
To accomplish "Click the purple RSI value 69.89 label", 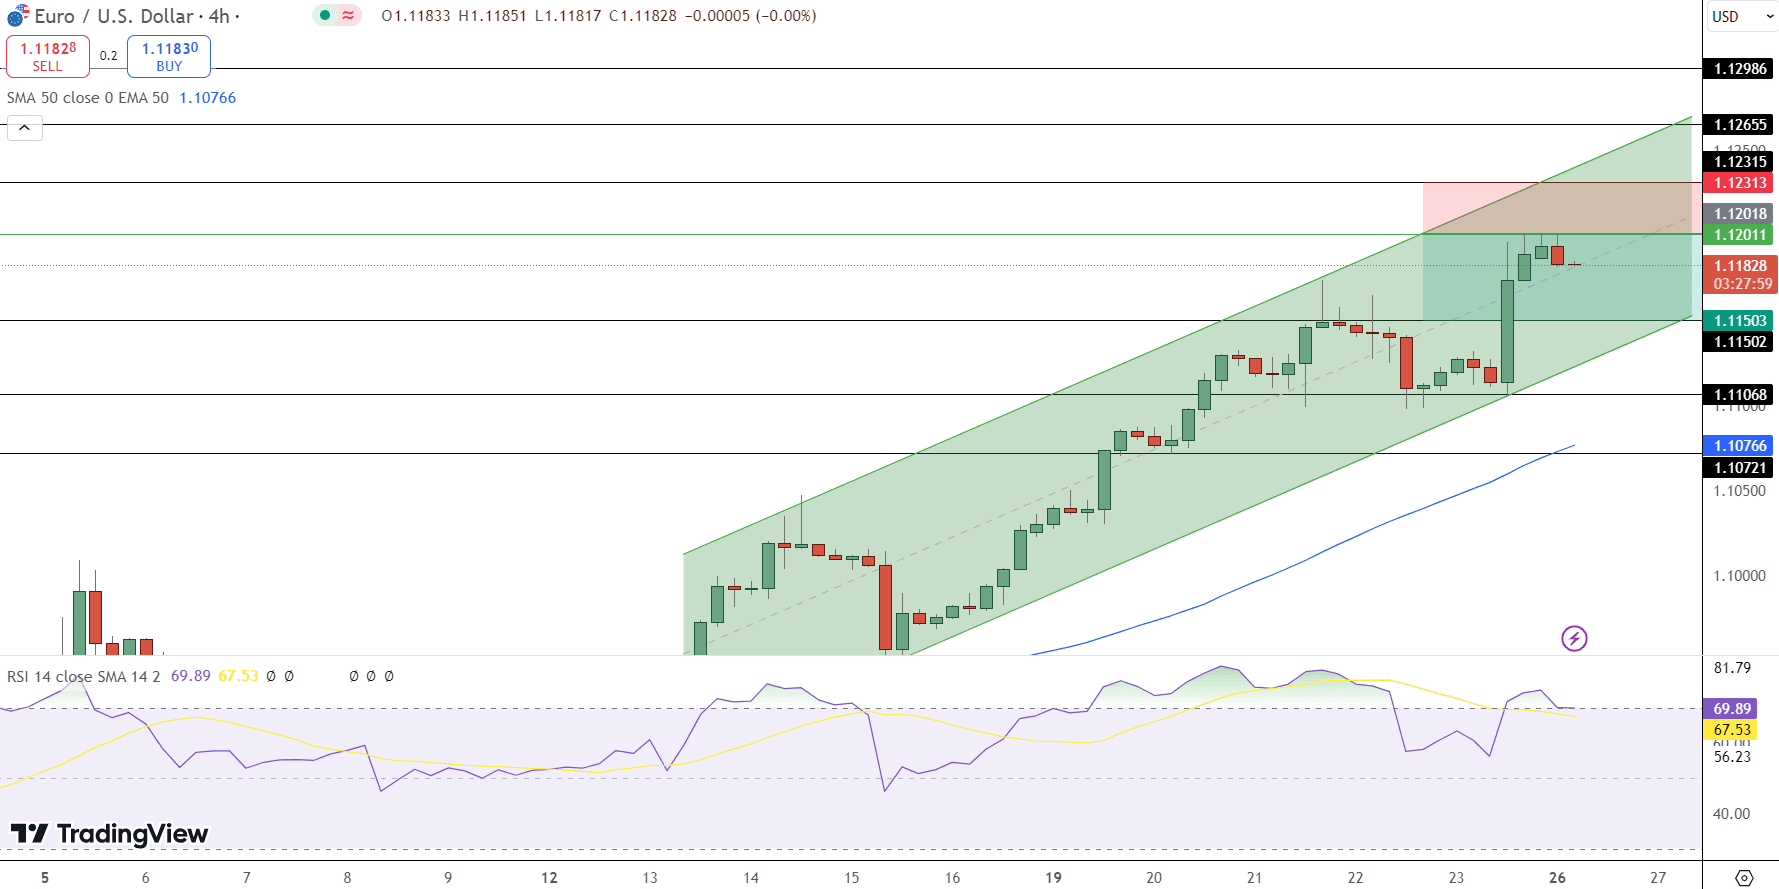I will coord(1732,709).
